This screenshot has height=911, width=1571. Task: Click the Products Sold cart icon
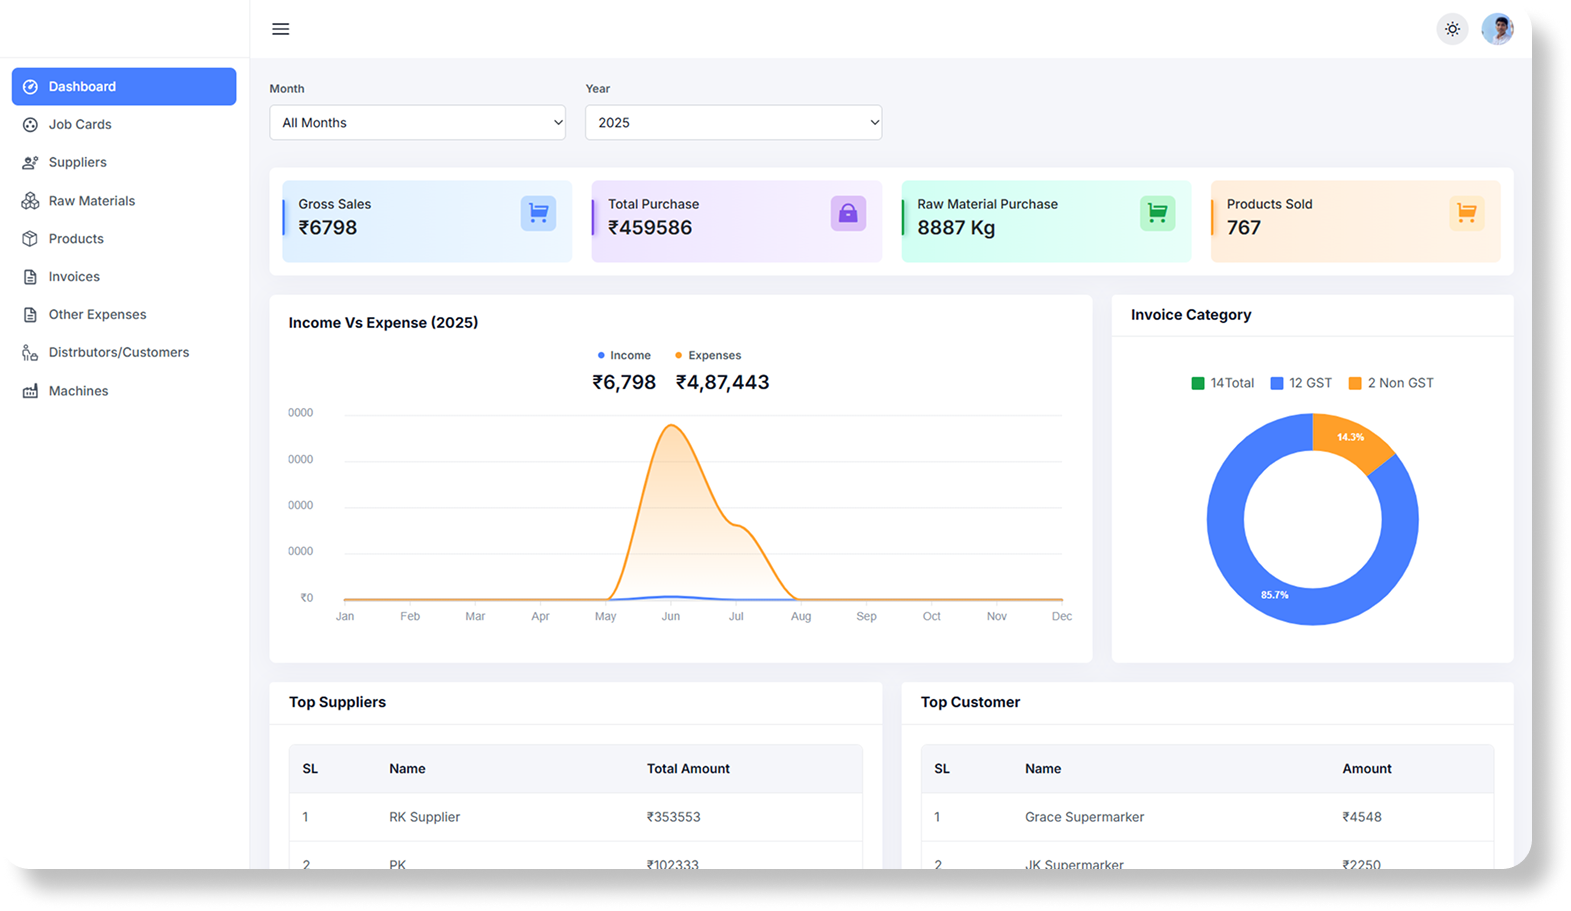(1466, 213)
